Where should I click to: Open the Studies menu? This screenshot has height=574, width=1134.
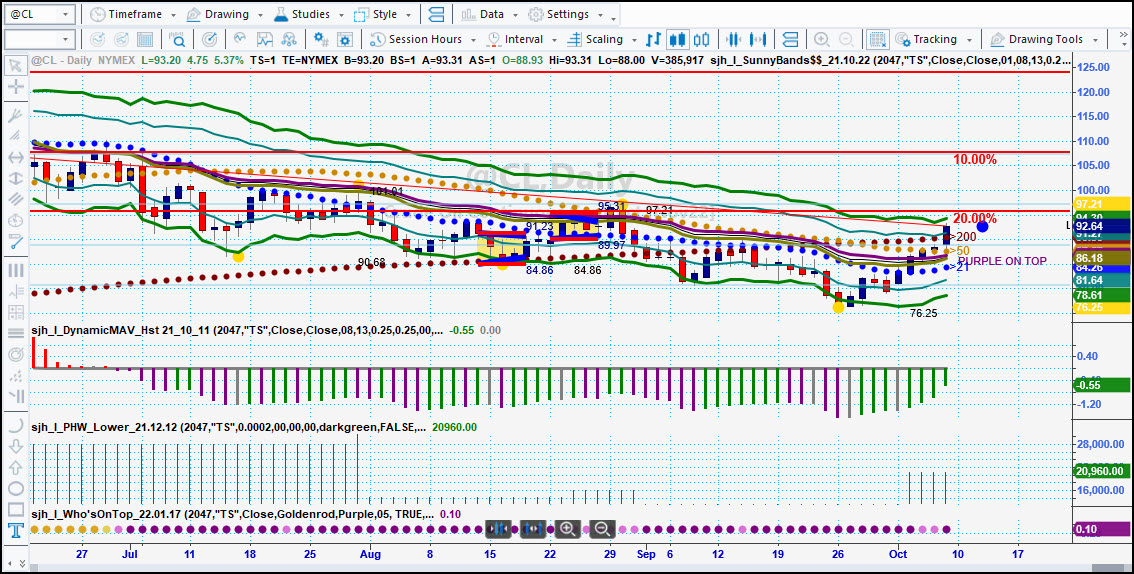click(x=302, y=14)
